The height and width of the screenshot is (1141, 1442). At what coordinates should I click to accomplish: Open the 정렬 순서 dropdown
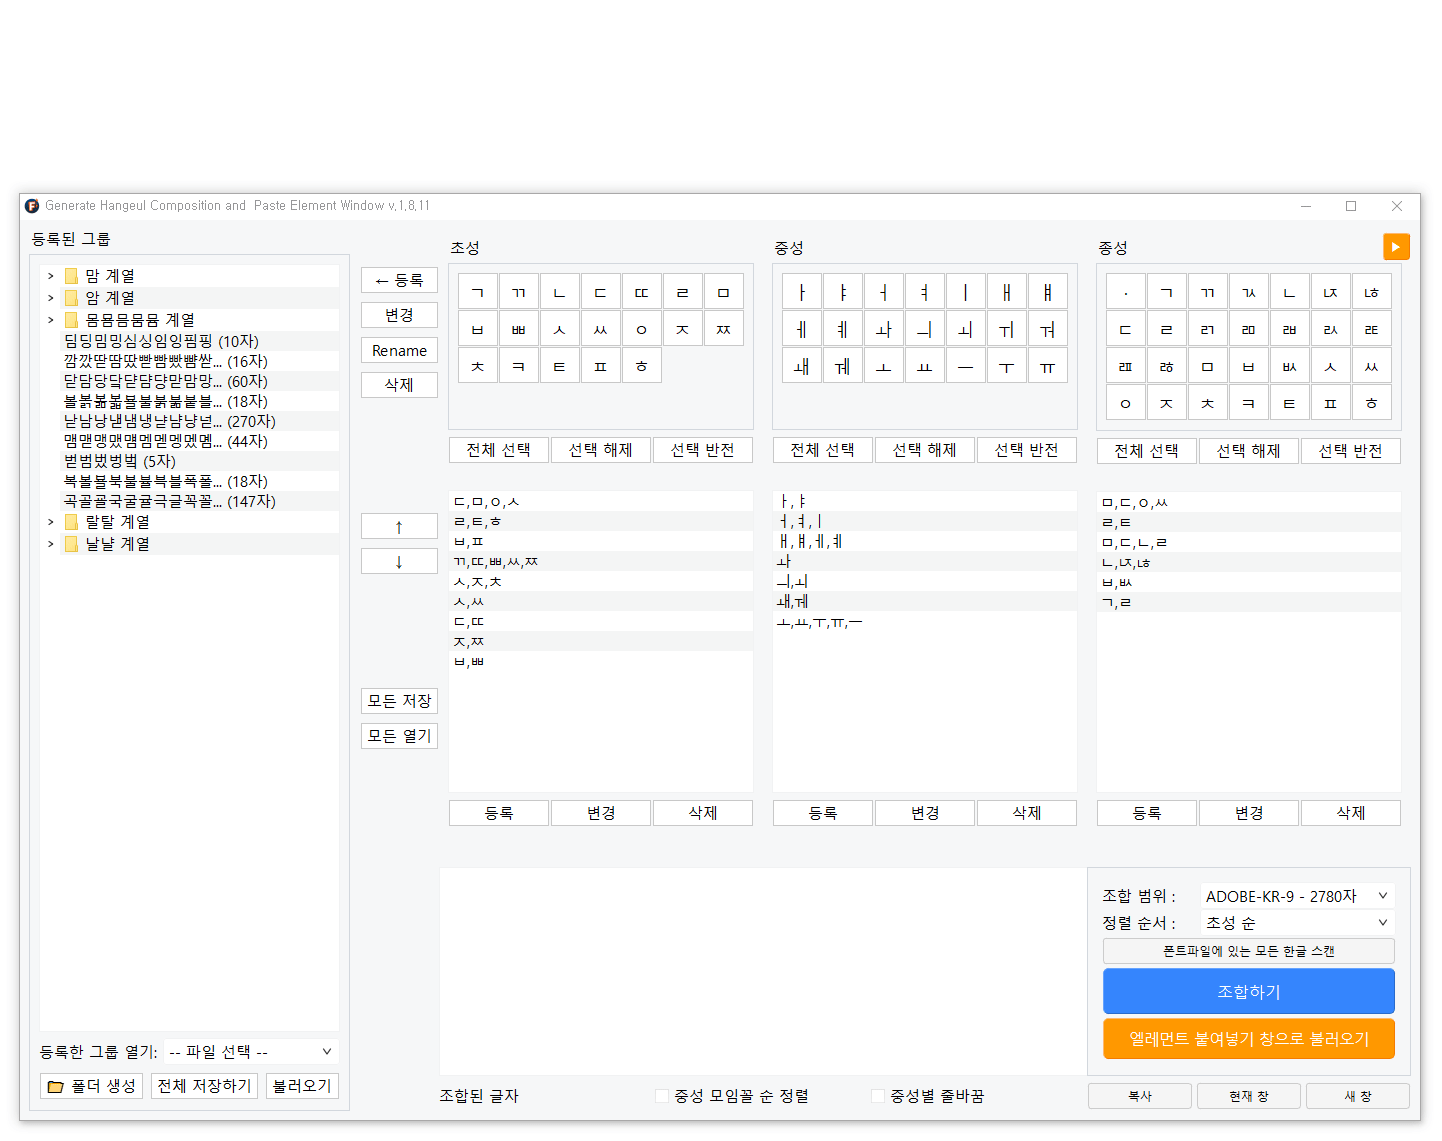1297,922
